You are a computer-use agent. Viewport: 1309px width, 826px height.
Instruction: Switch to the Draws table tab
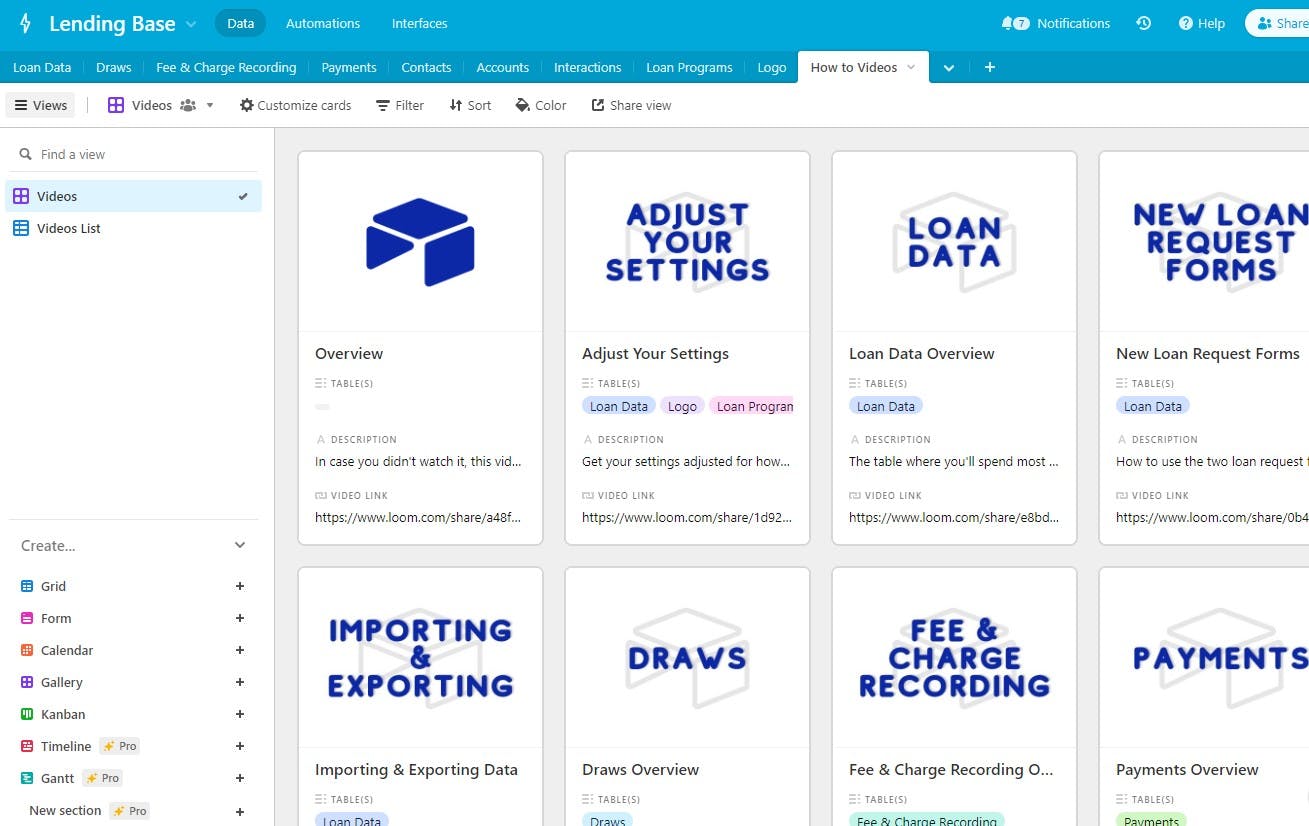pyautogui.click(x=114, y=67)
